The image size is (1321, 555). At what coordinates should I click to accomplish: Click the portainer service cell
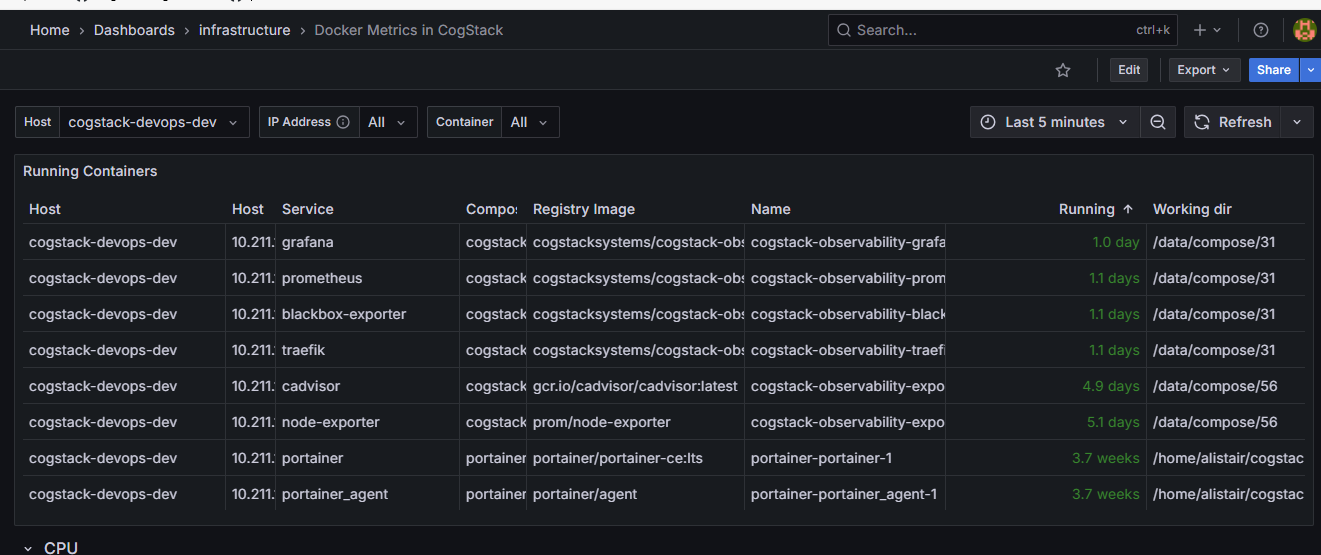(367, 458)
